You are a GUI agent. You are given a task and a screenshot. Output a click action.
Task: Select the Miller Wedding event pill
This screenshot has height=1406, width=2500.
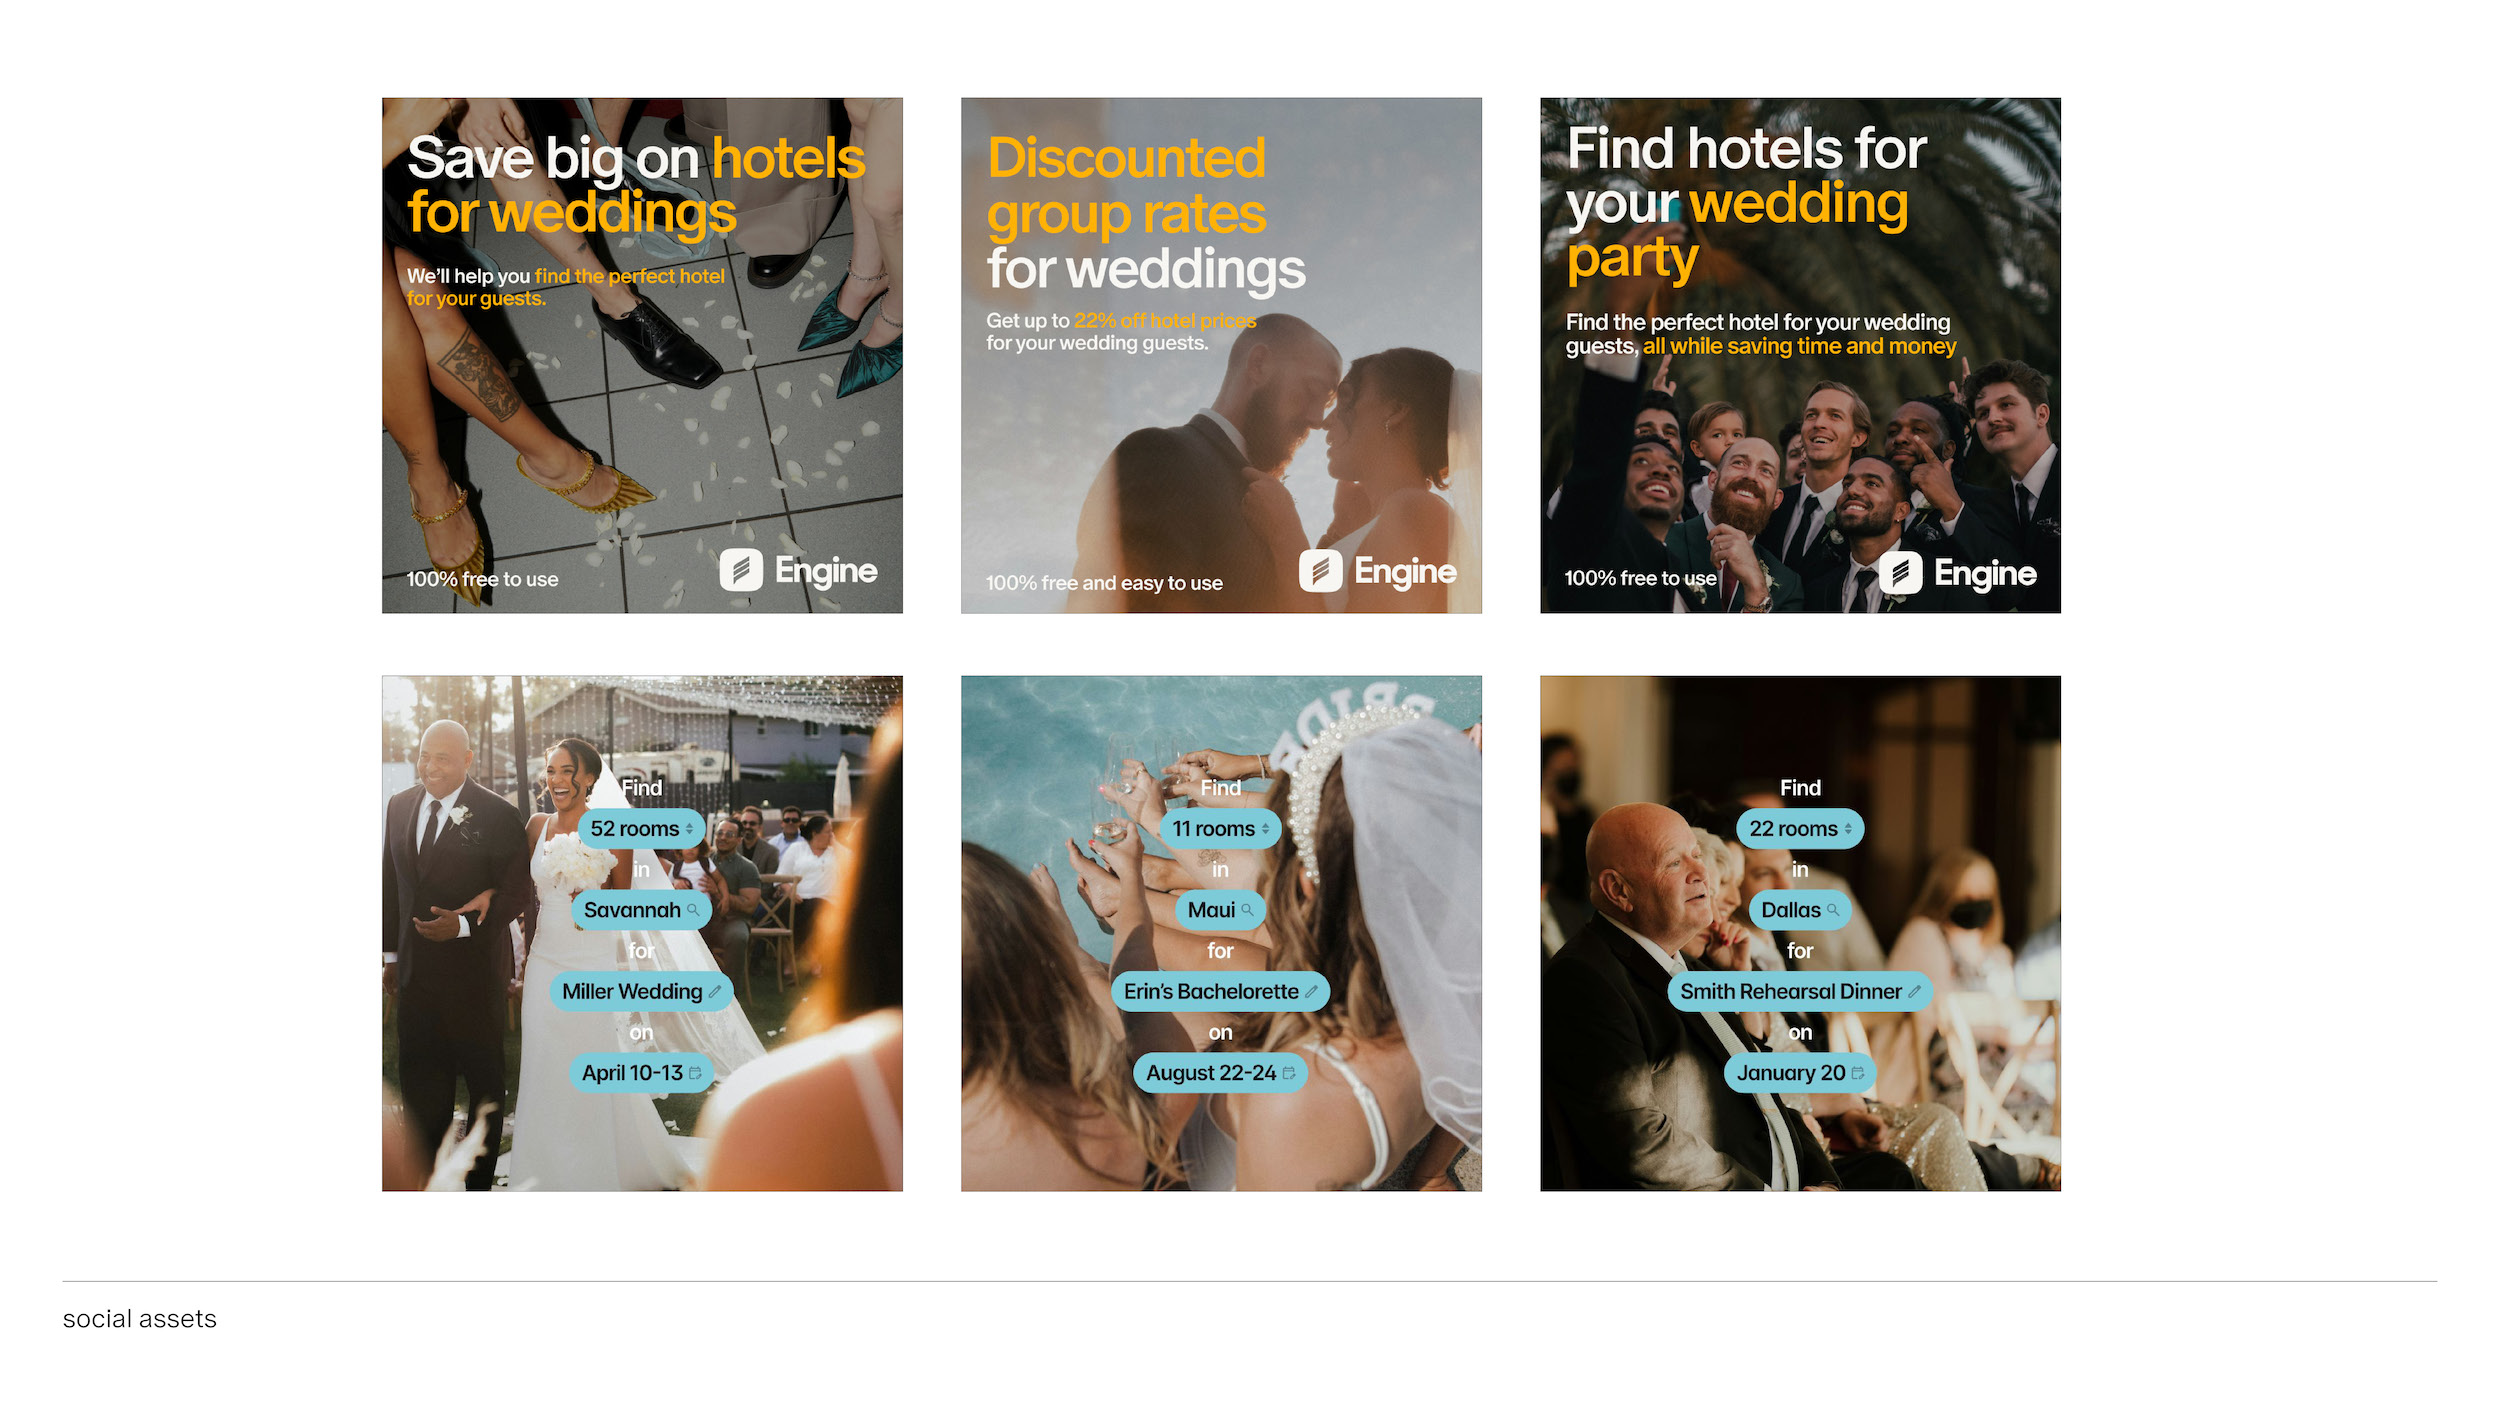[641, 992]
